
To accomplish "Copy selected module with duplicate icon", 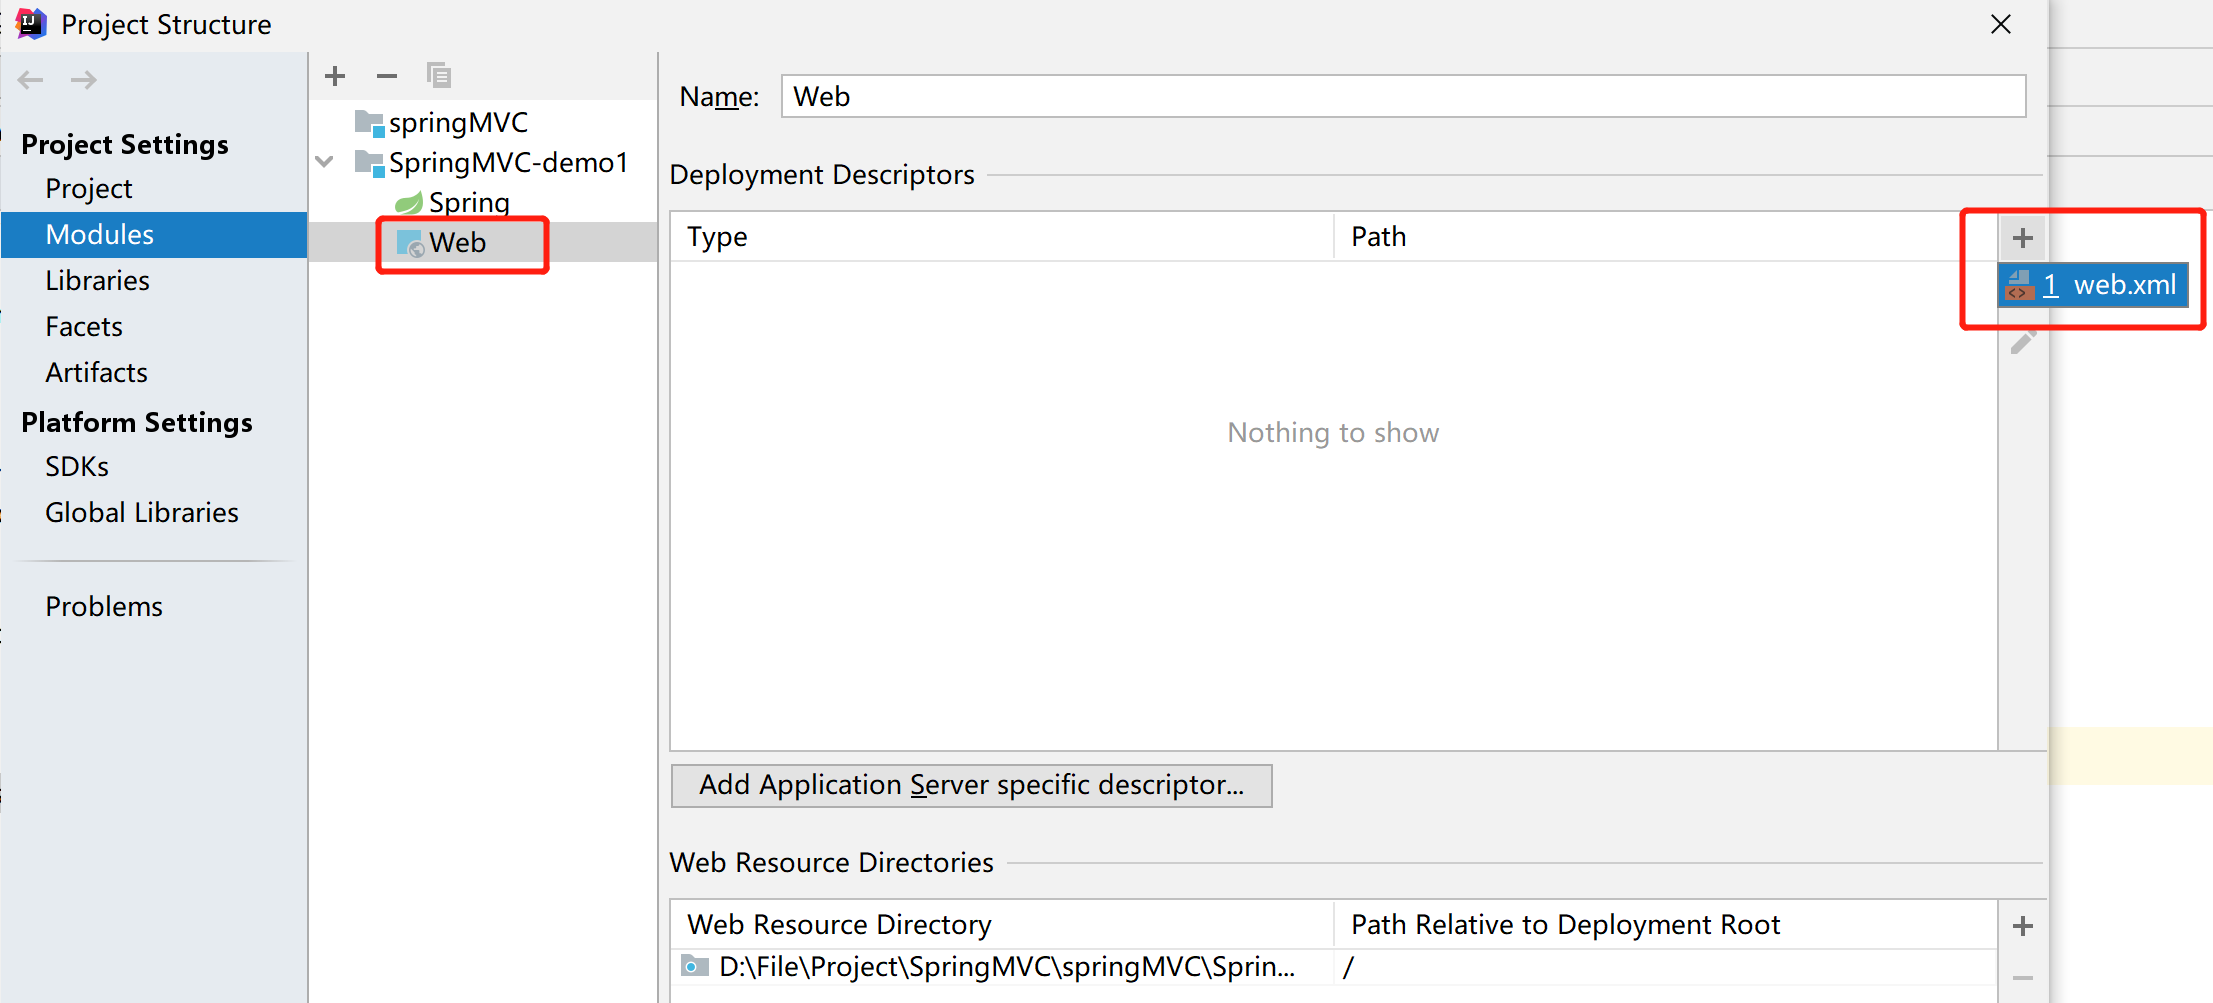I will coord(439,76).
